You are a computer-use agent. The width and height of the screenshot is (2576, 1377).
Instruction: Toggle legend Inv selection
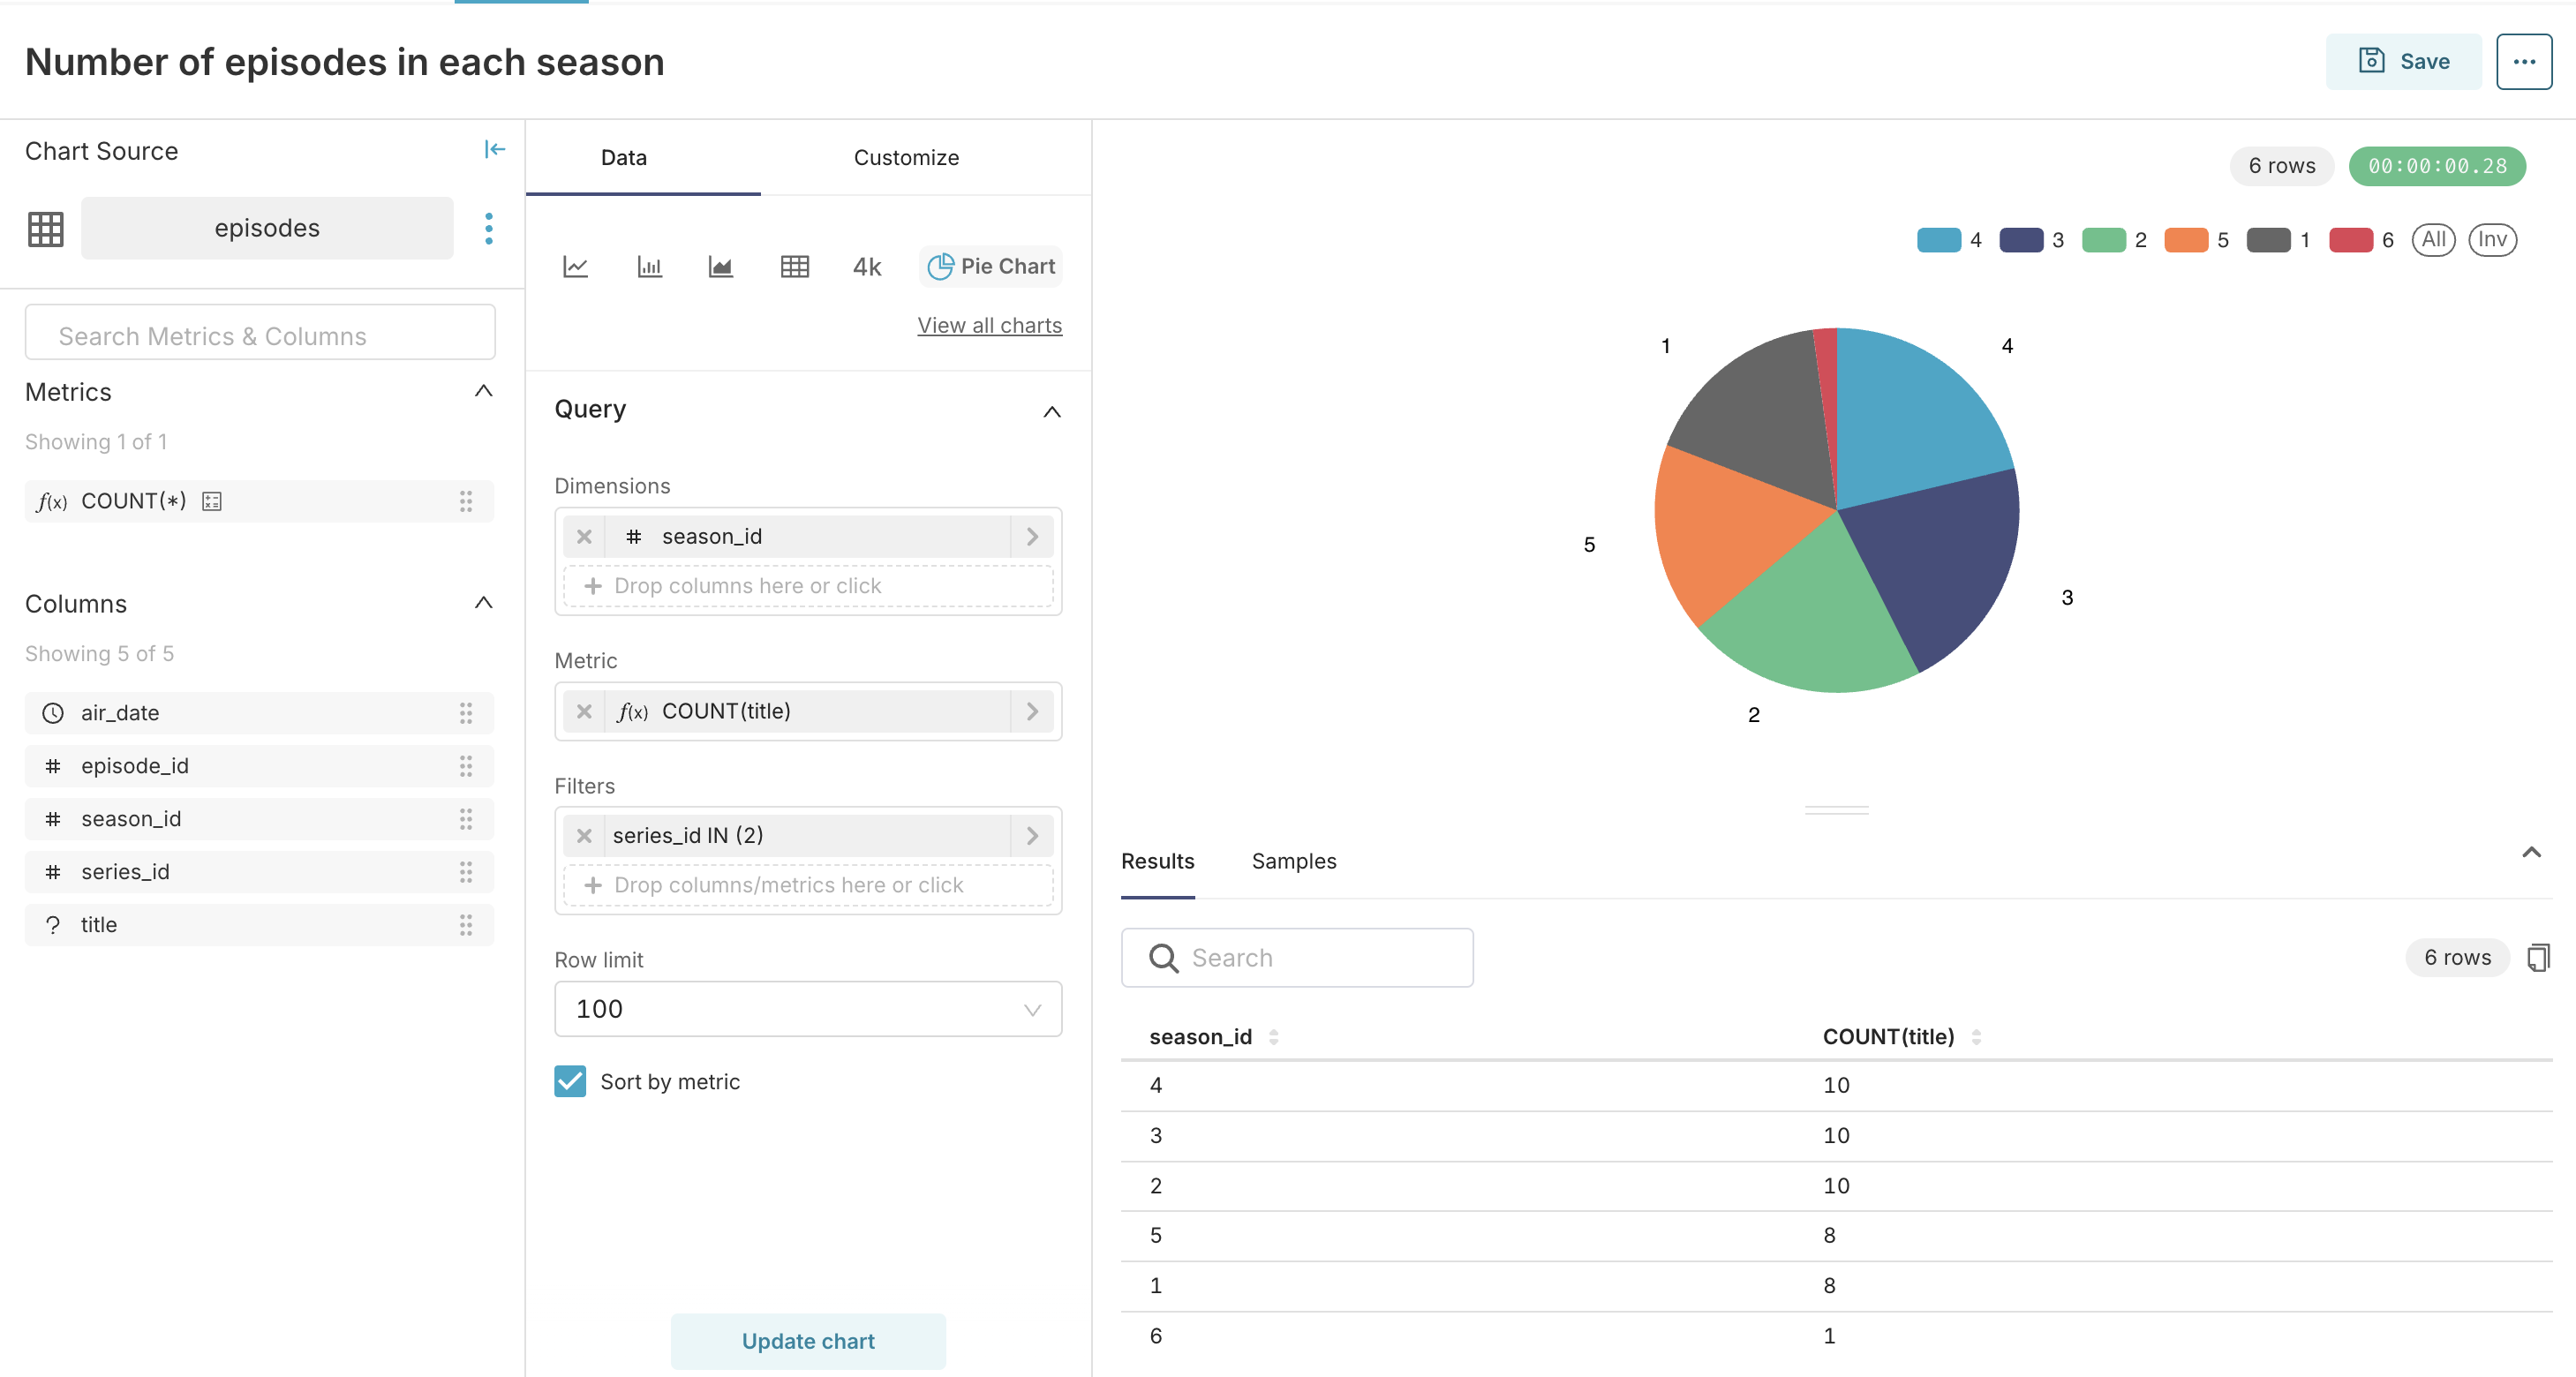click(2491, 240)
